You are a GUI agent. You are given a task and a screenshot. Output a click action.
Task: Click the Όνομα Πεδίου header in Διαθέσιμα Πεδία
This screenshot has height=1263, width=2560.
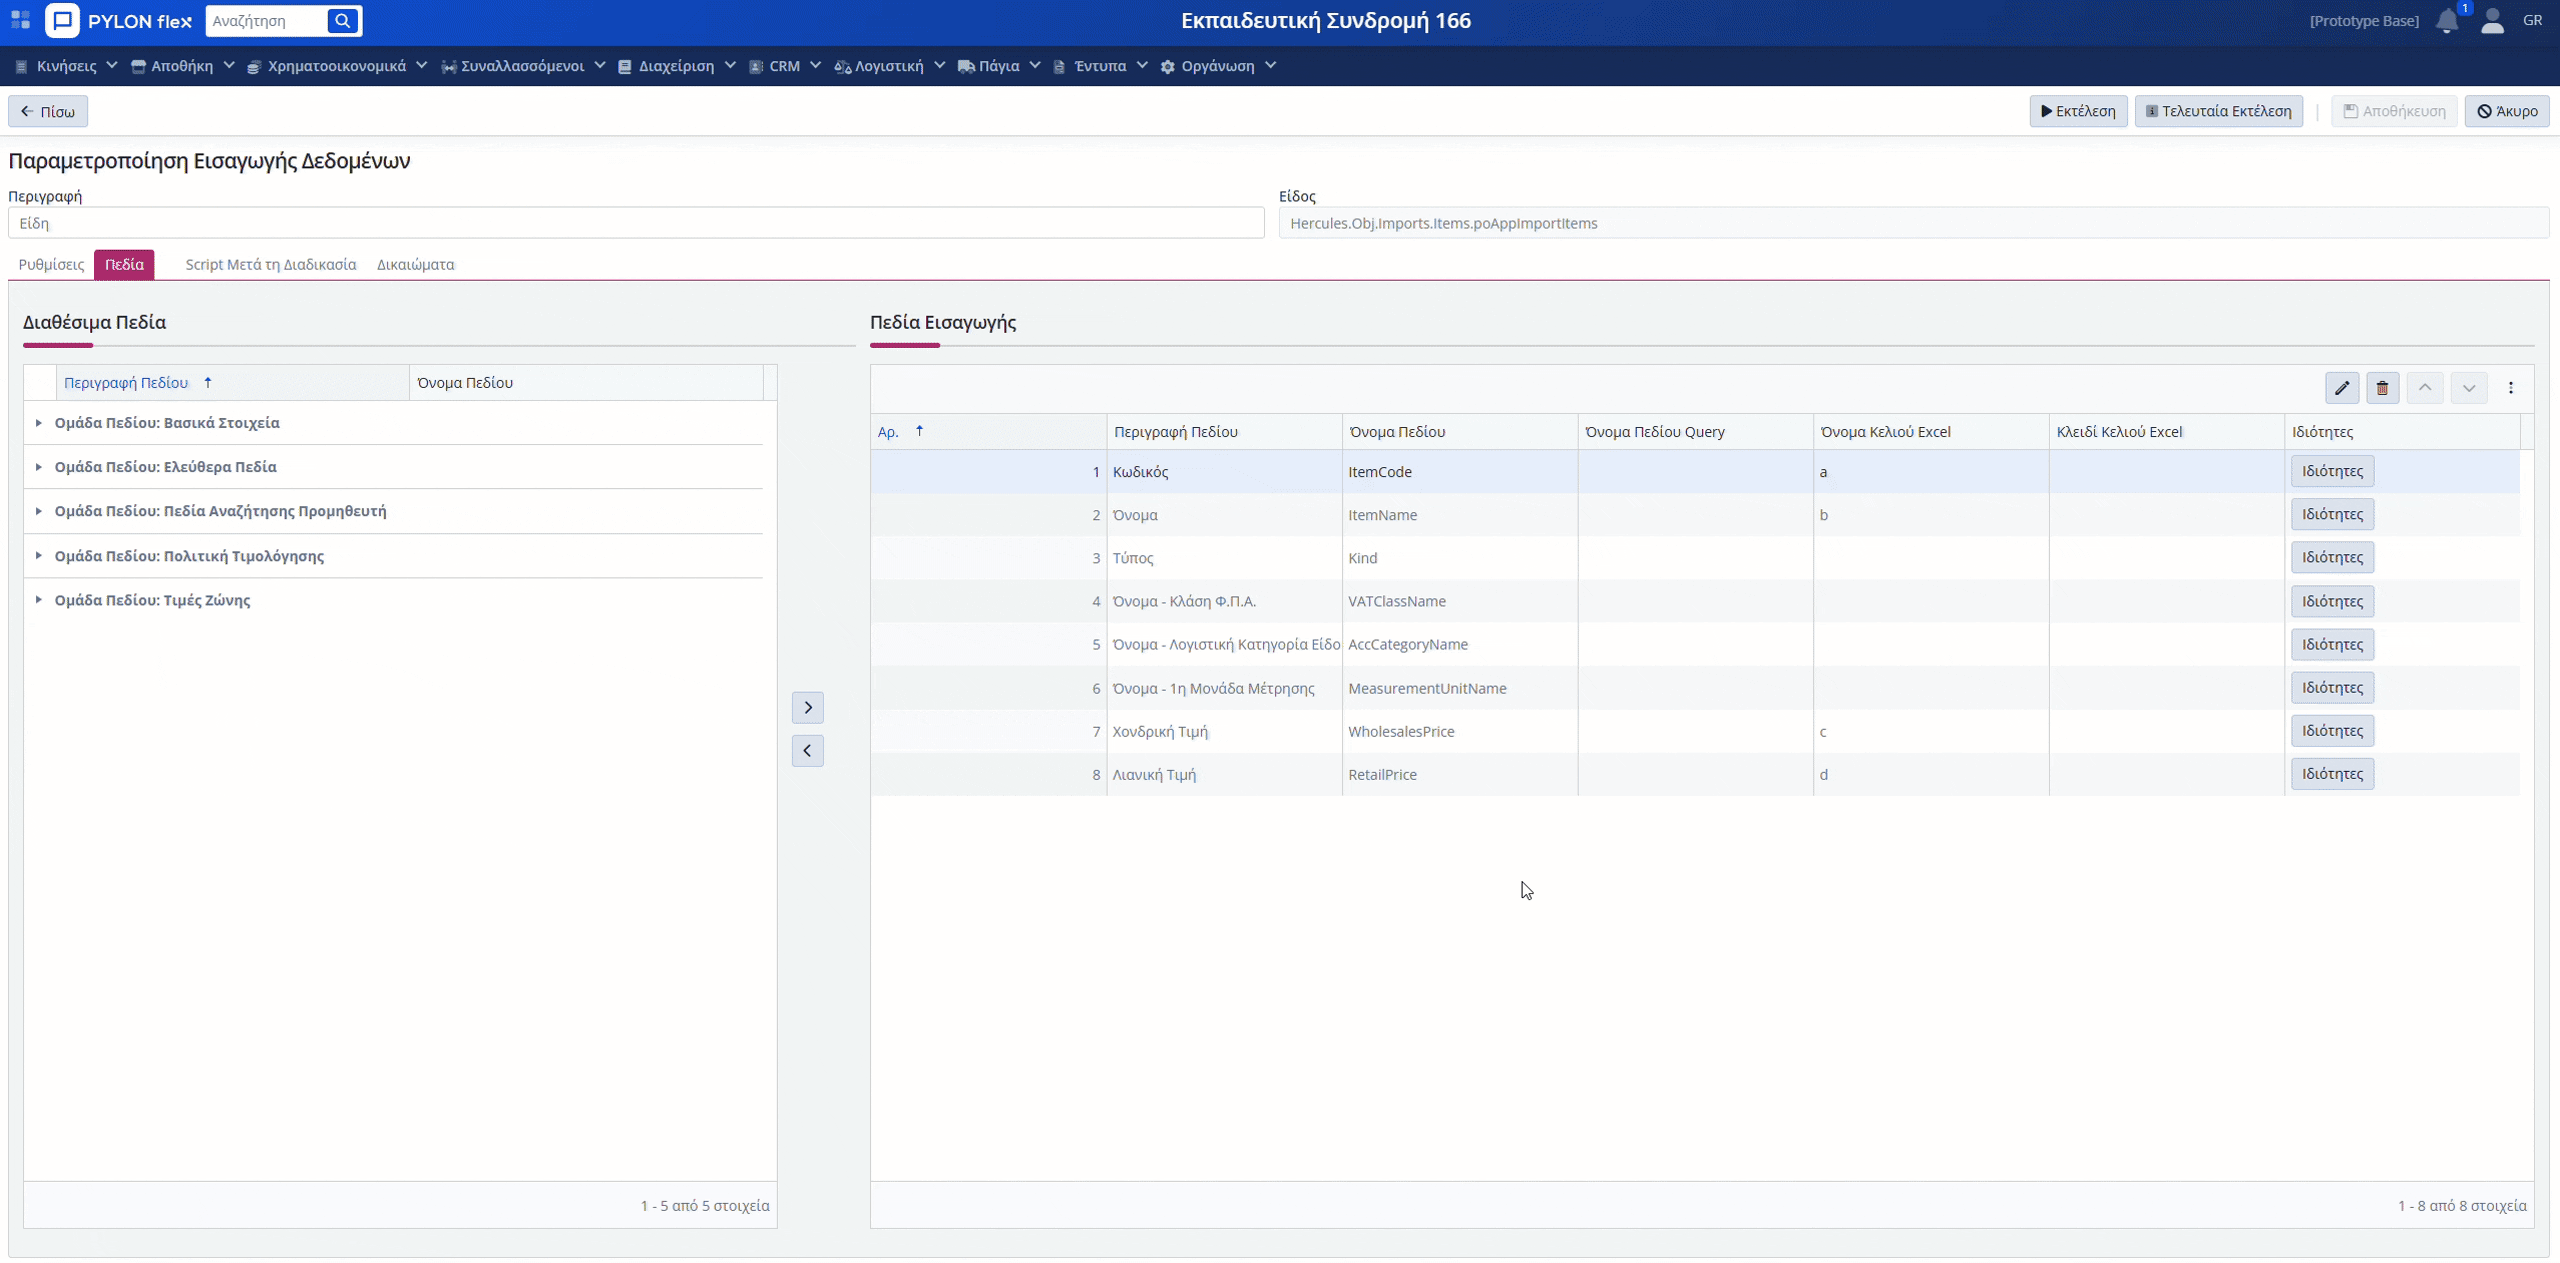[x=586, y=382]
